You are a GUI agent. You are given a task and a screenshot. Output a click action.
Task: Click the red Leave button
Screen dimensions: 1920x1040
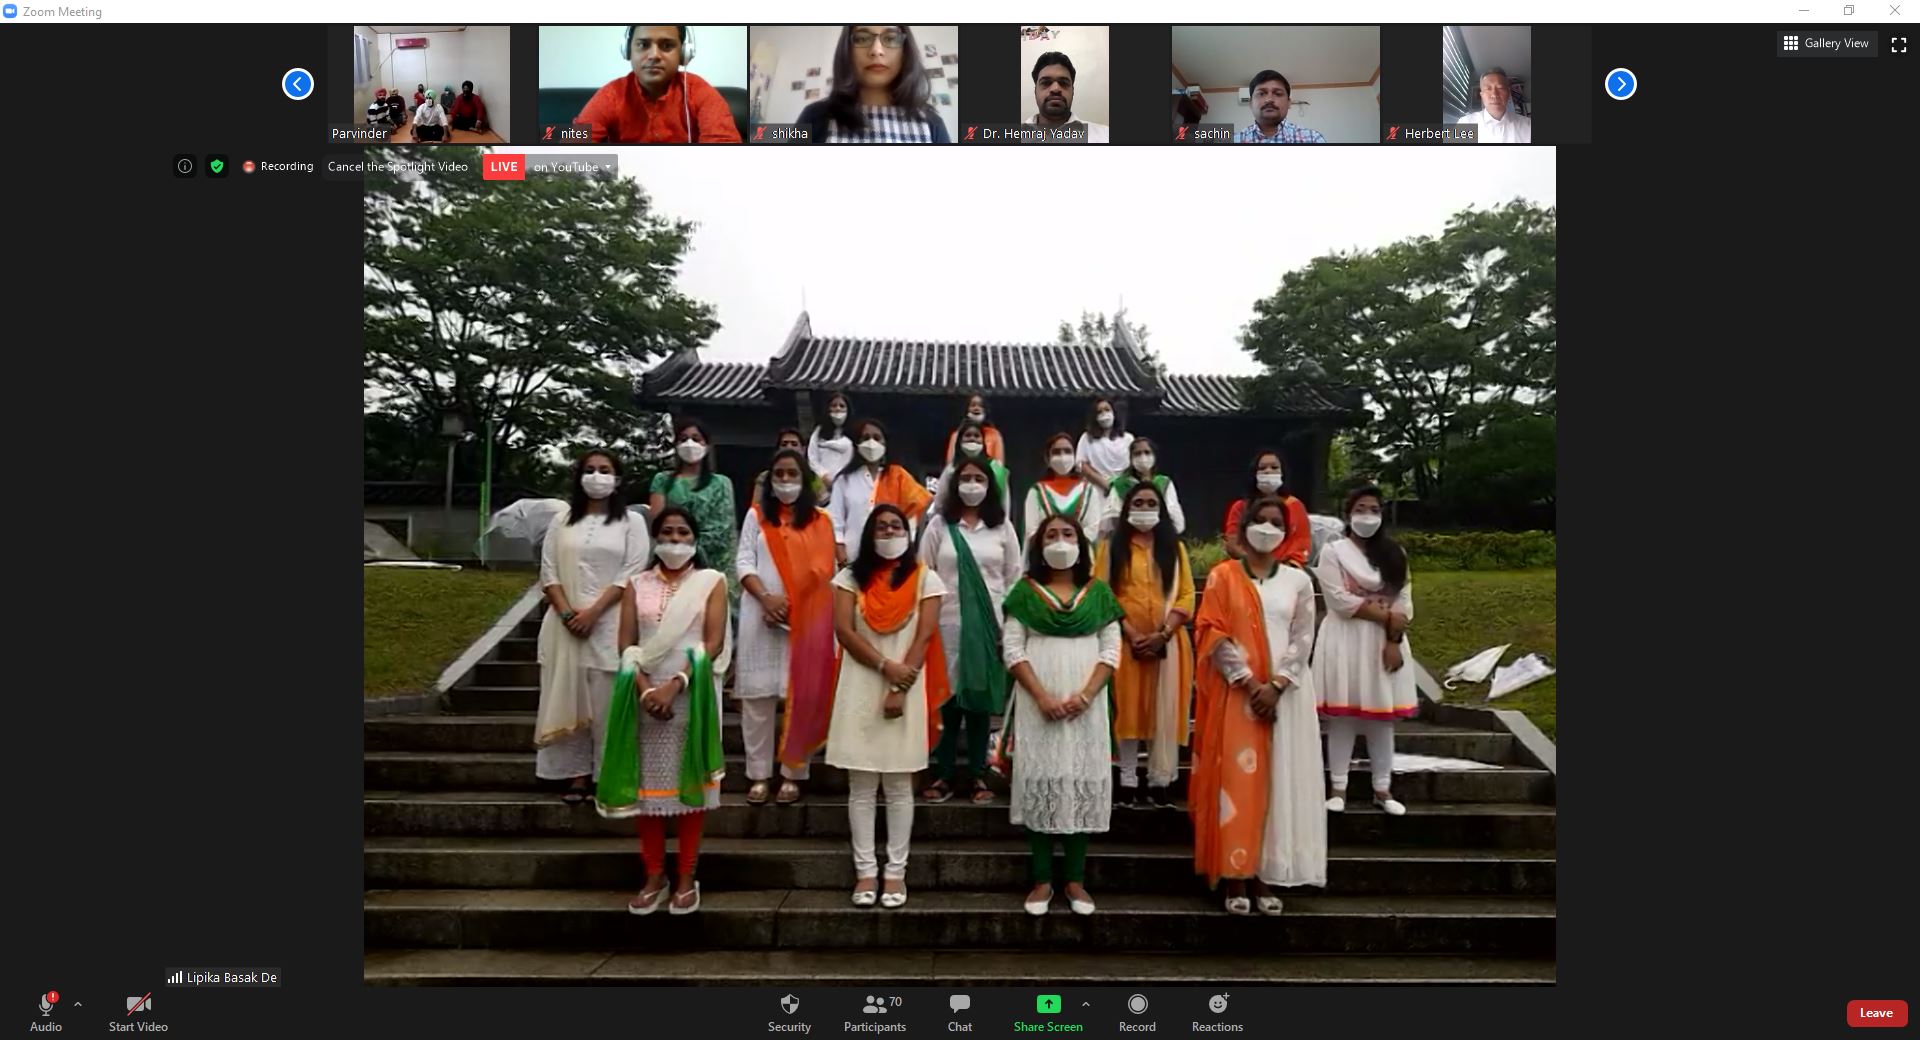1875,1013
